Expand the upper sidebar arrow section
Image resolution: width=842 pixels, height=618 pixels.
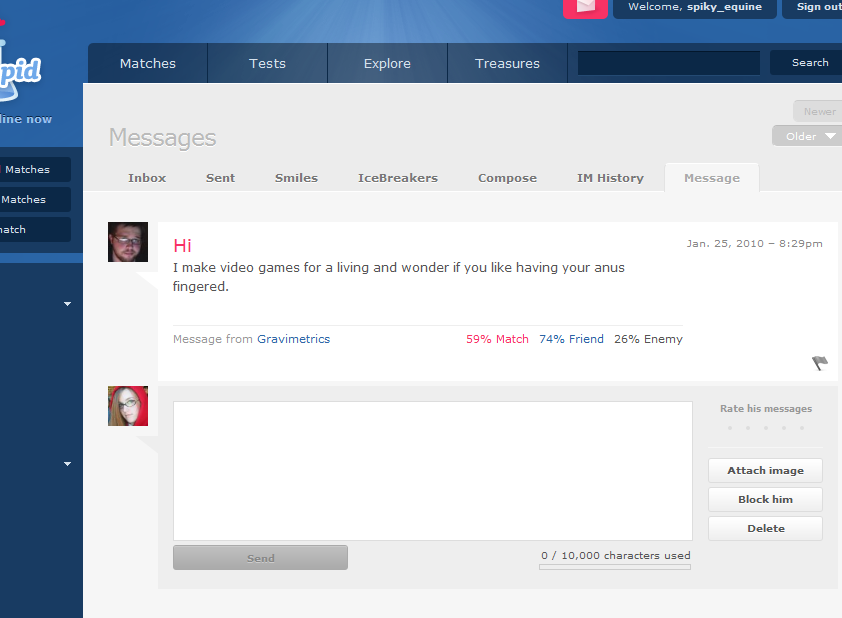tap(68, 303)
